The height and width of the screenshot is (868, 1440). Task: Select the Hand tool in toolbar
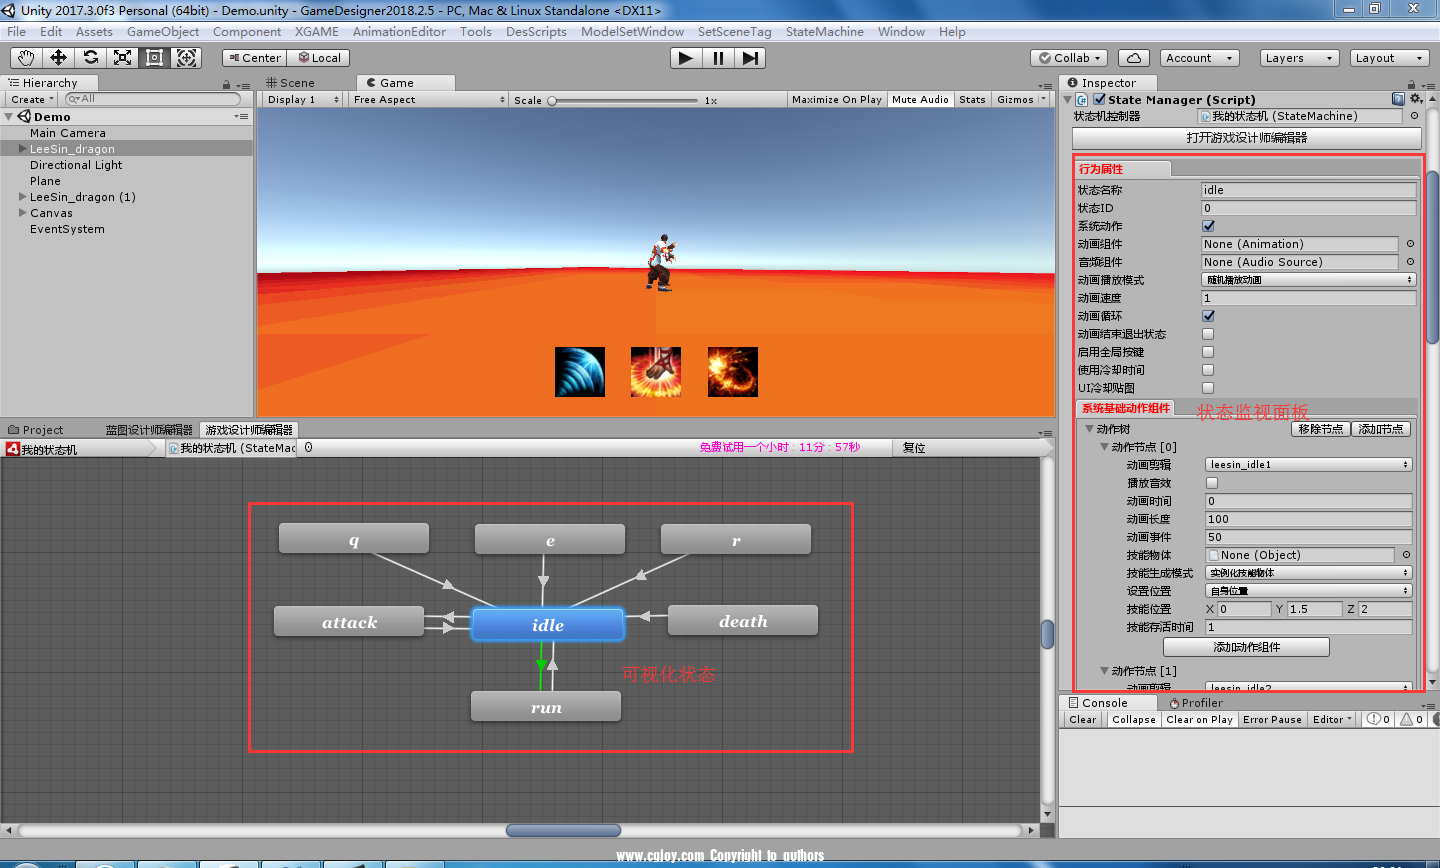click(x=26, y=58)
